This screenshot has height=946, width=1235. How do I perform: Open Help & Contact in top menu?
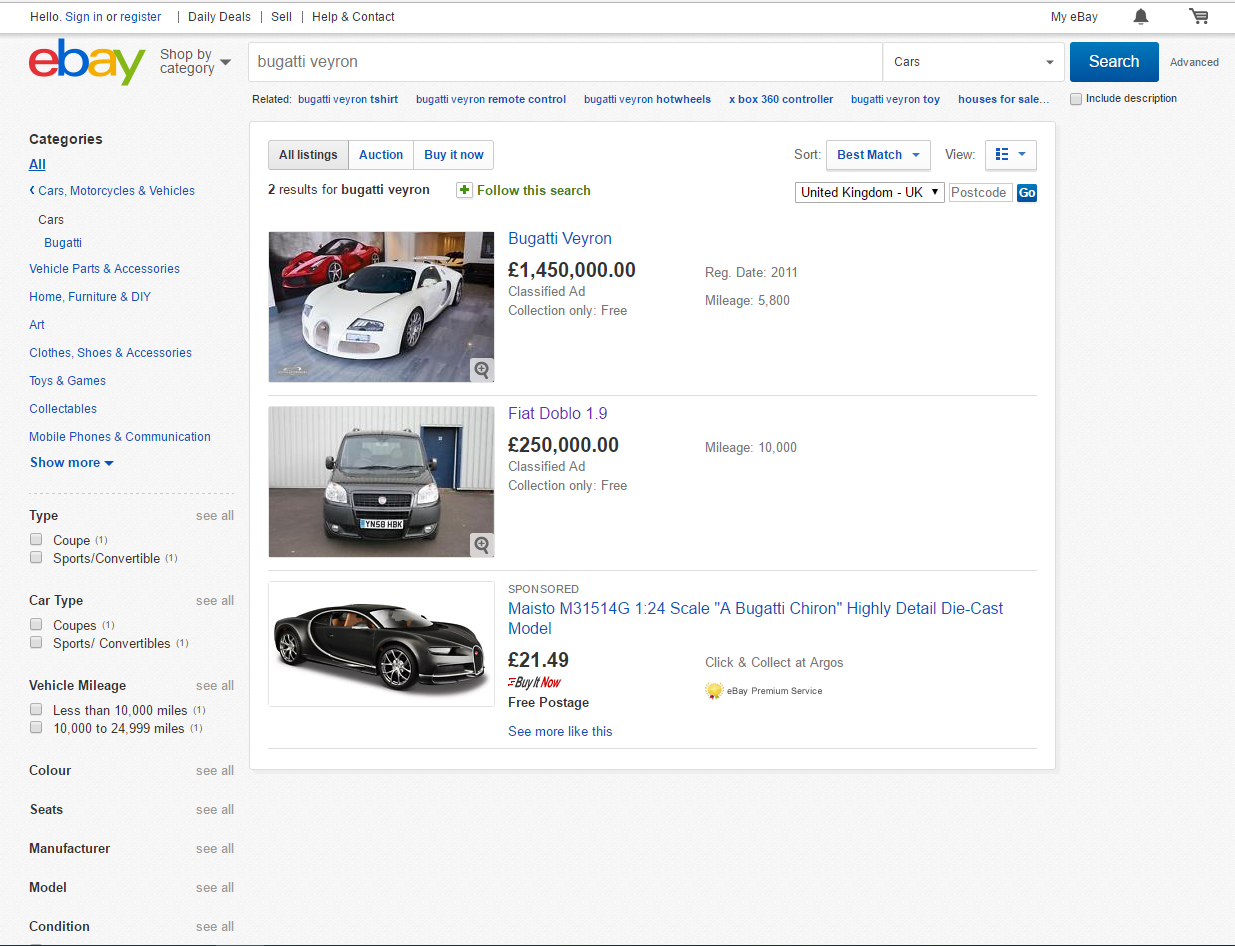coord(353,17)
